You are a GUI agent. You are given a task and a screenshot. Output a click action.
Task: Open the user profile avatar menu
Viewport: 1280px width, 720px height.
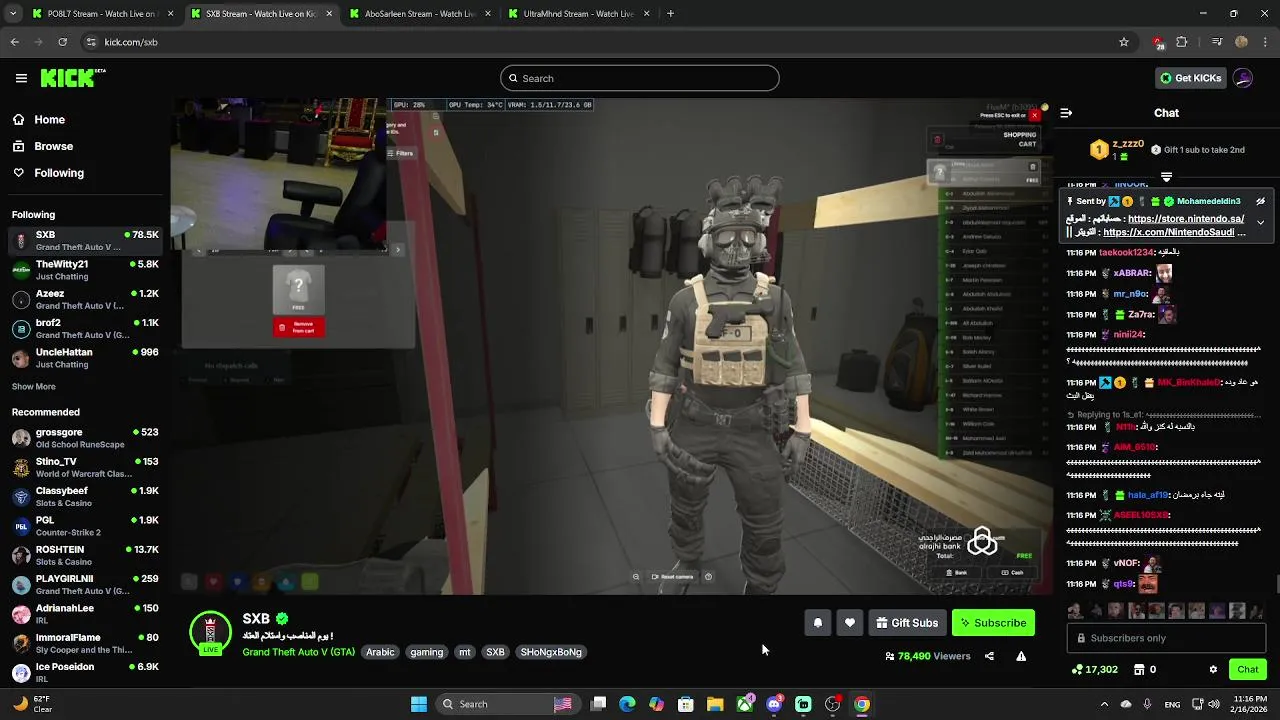(x=1243, y=78)
